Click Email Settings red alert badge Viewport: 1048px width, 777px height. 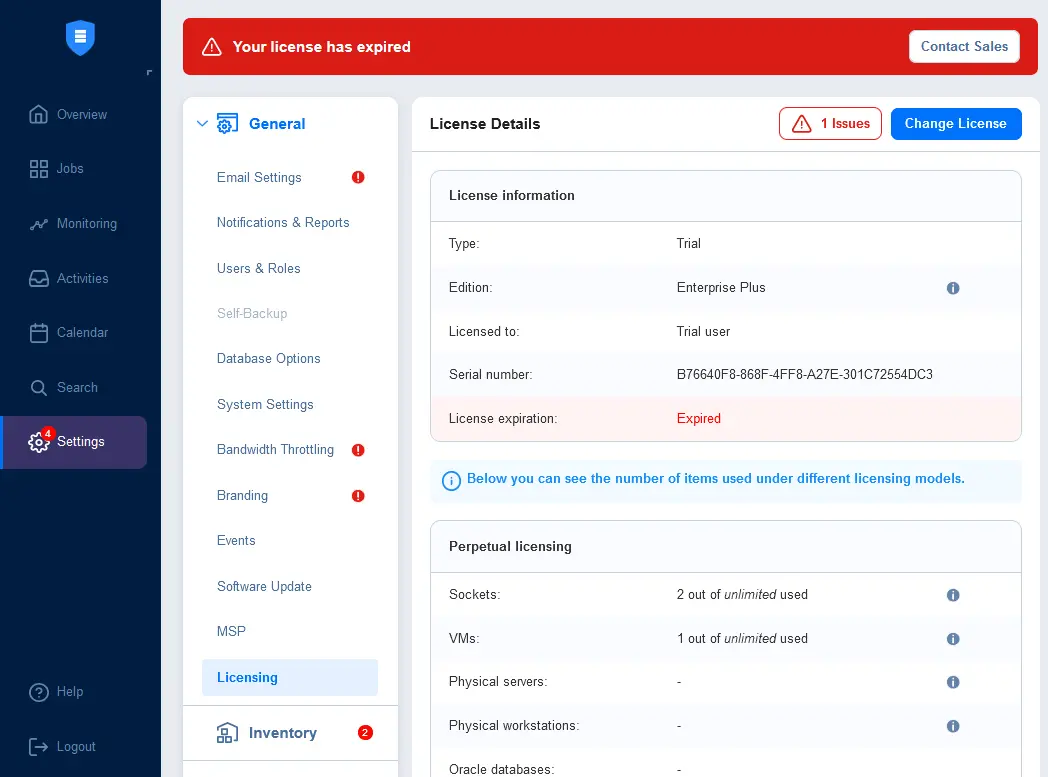coord(358,177)
